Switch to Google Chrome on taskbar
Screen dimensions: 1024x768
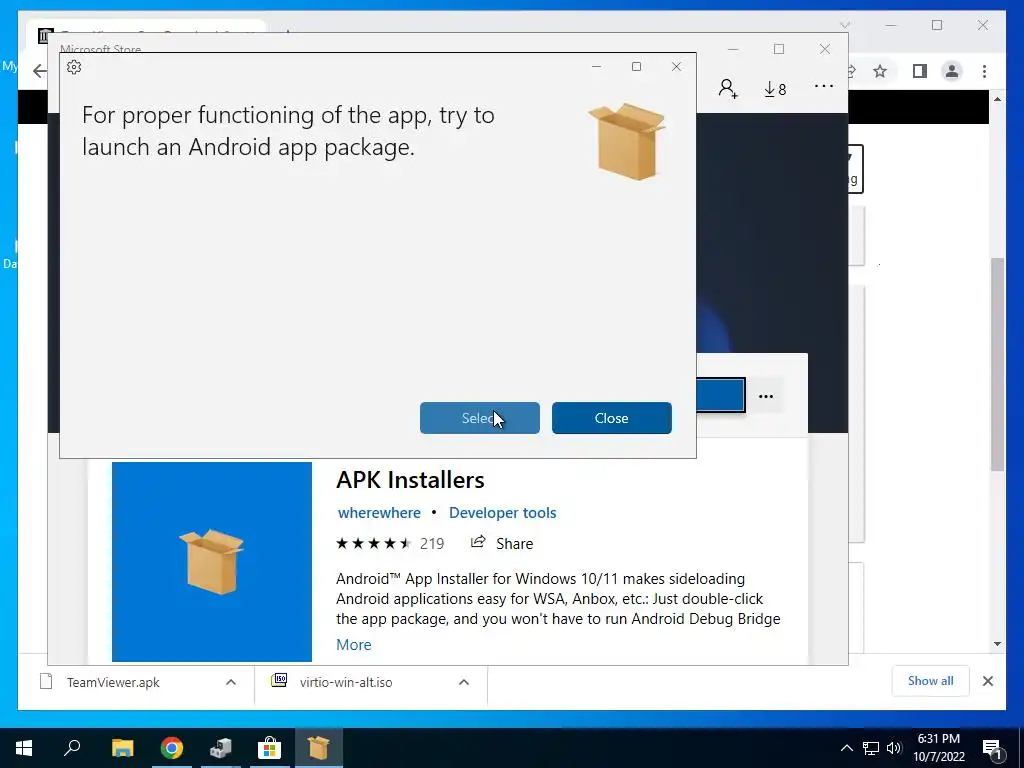(x=172, y=748)
